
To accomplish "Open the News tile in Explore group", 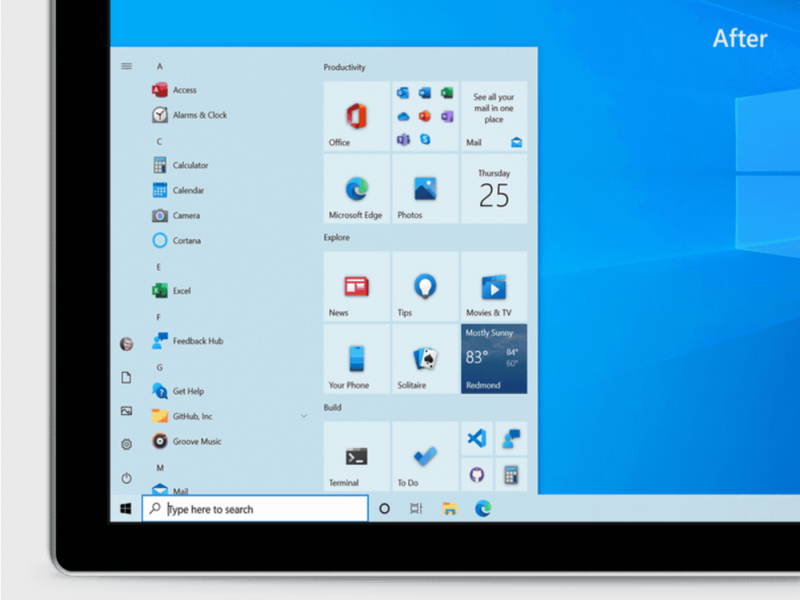I will point(355,287).
